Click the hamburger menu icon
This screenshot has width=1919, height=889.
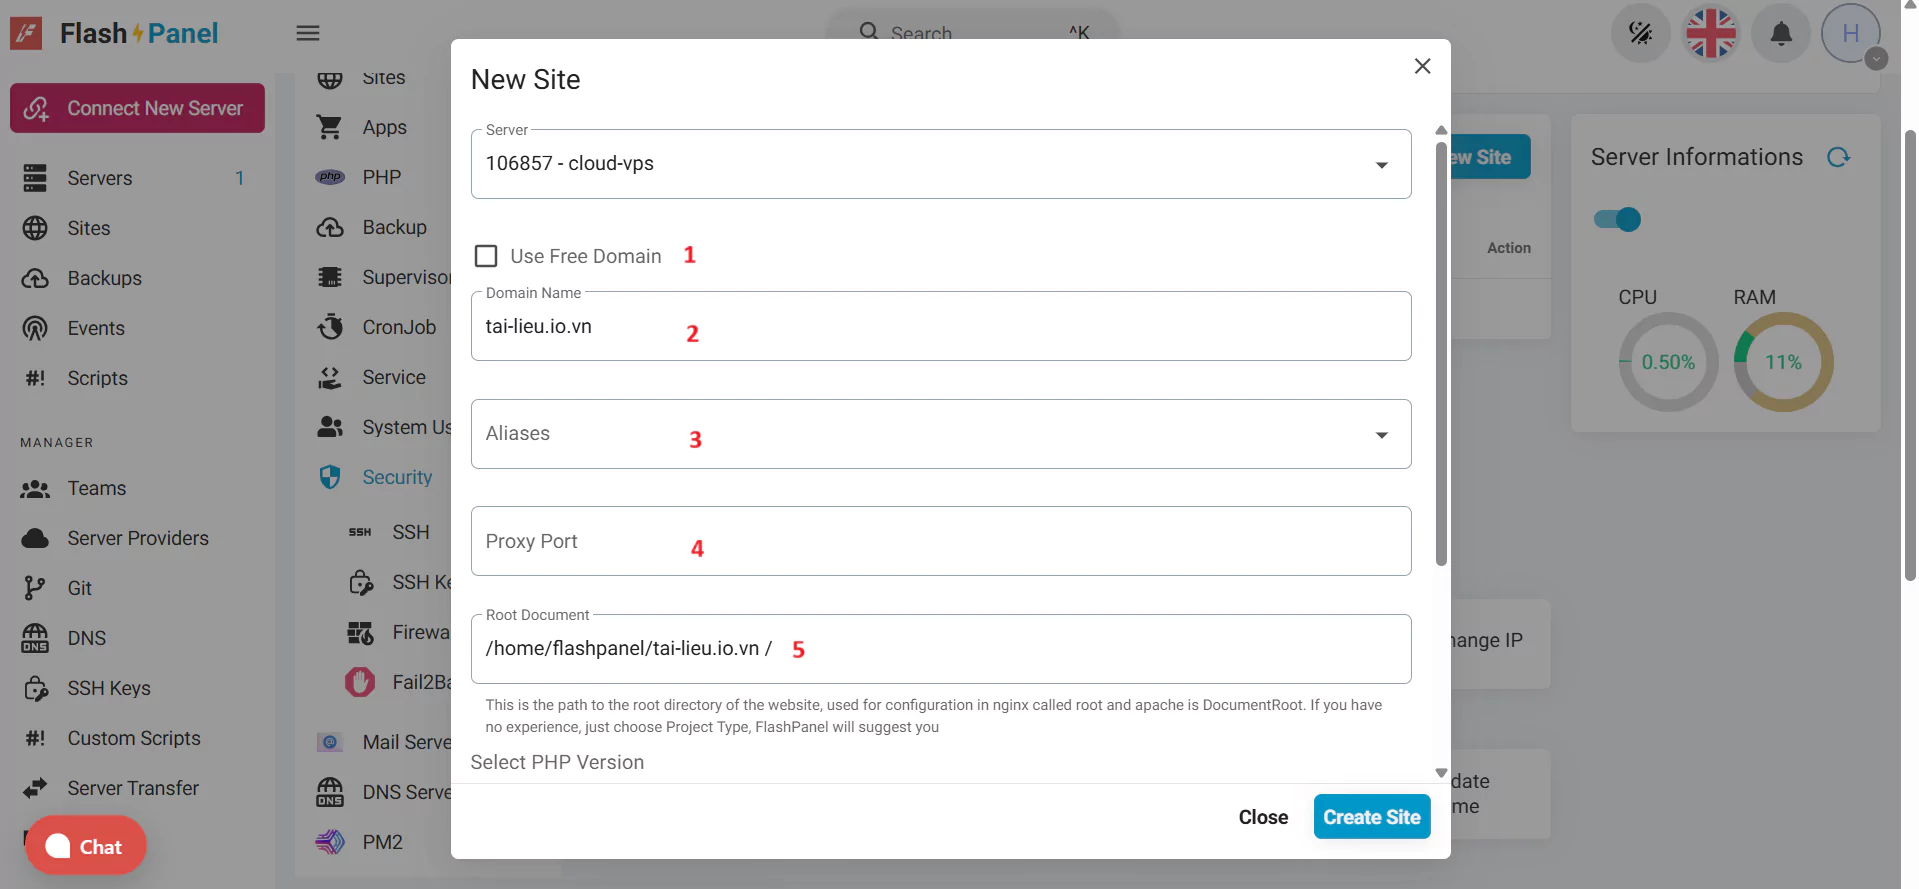click(x=308, y=33)
